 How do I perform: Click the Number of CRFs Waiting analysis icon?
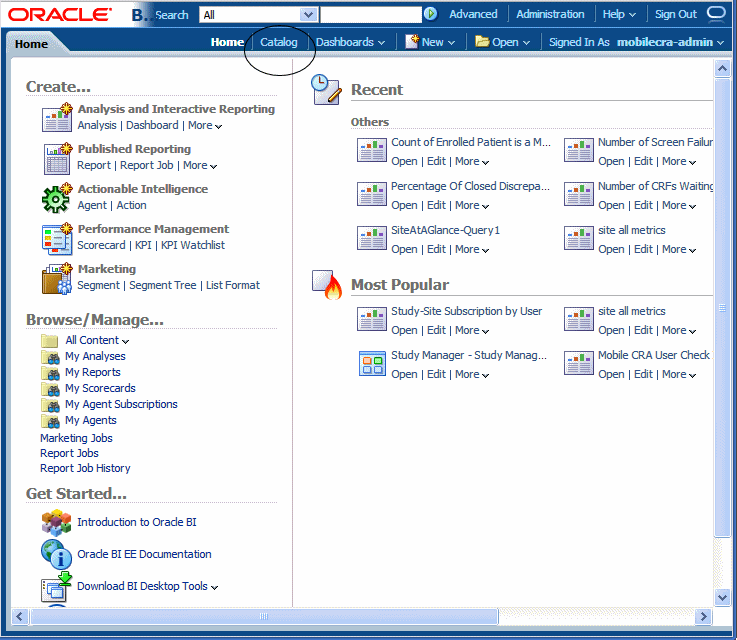pos(579,195)
